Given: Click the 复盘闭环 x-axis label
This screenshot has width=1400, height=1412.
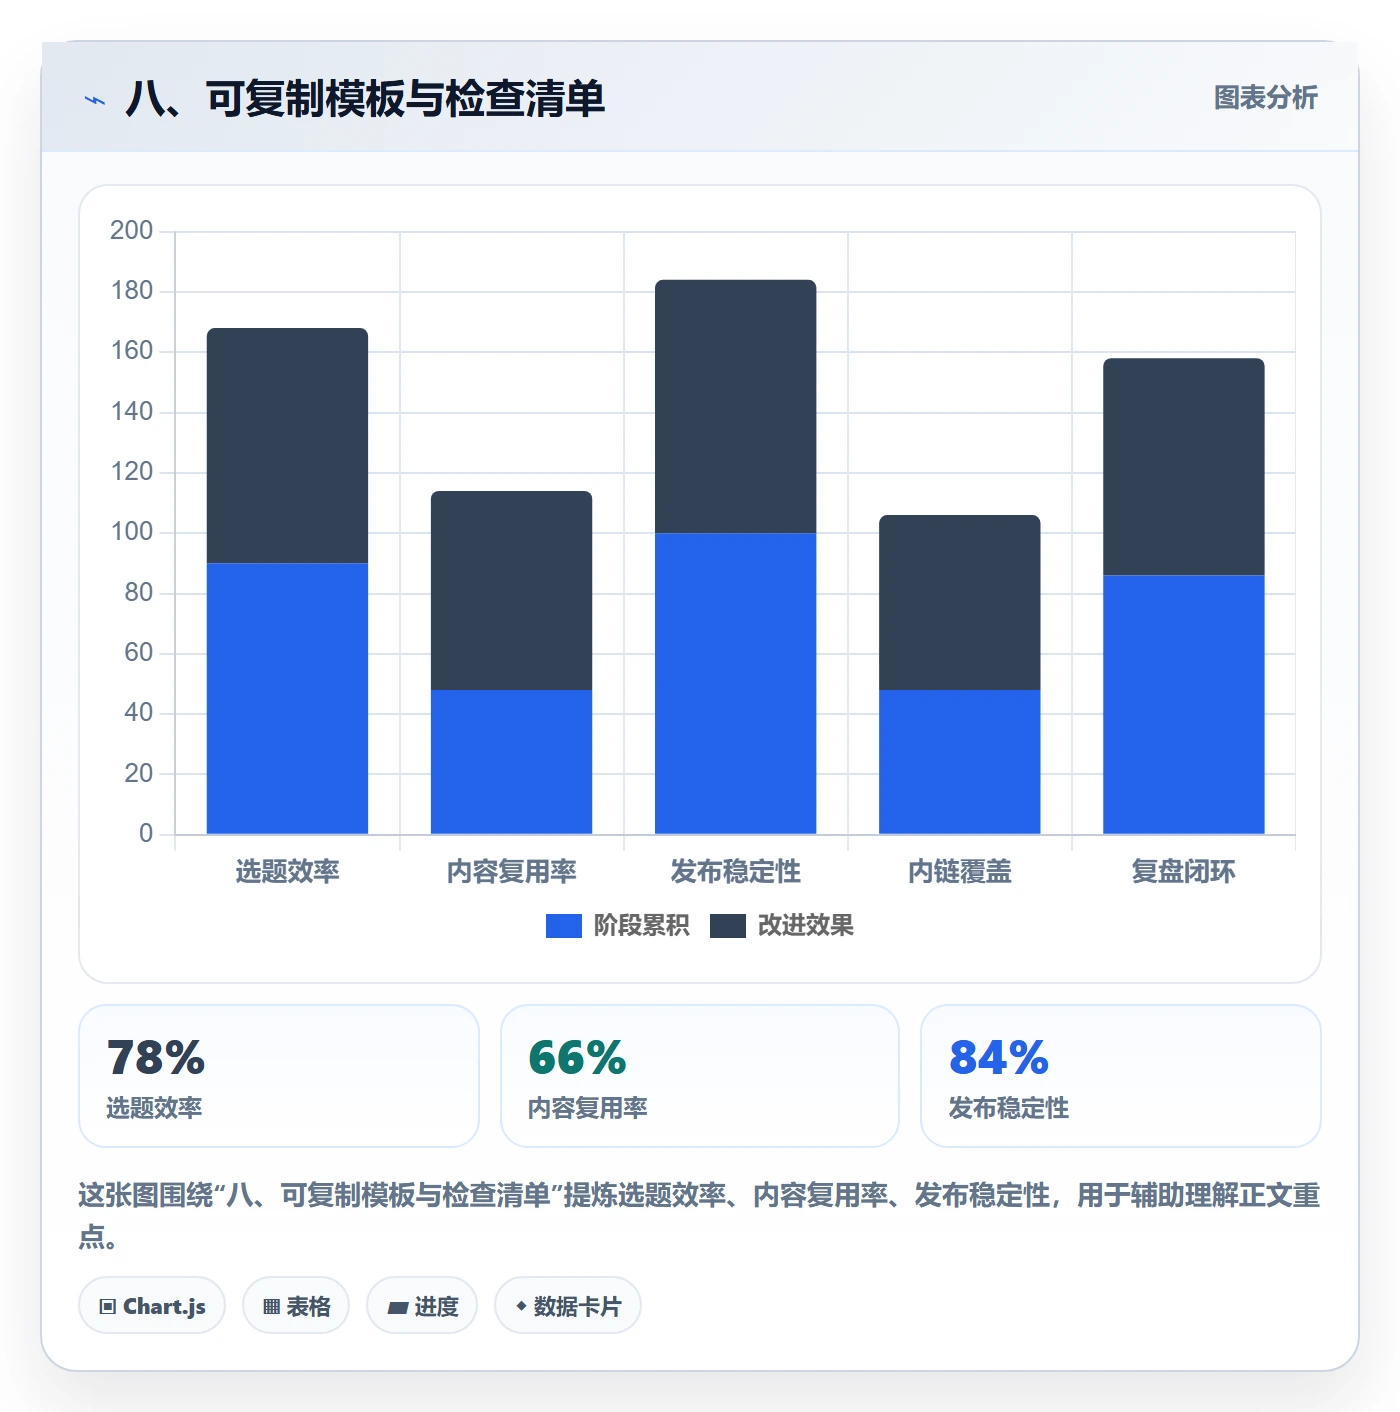Looking at the screenshot, I should (x=1183, y=871).
